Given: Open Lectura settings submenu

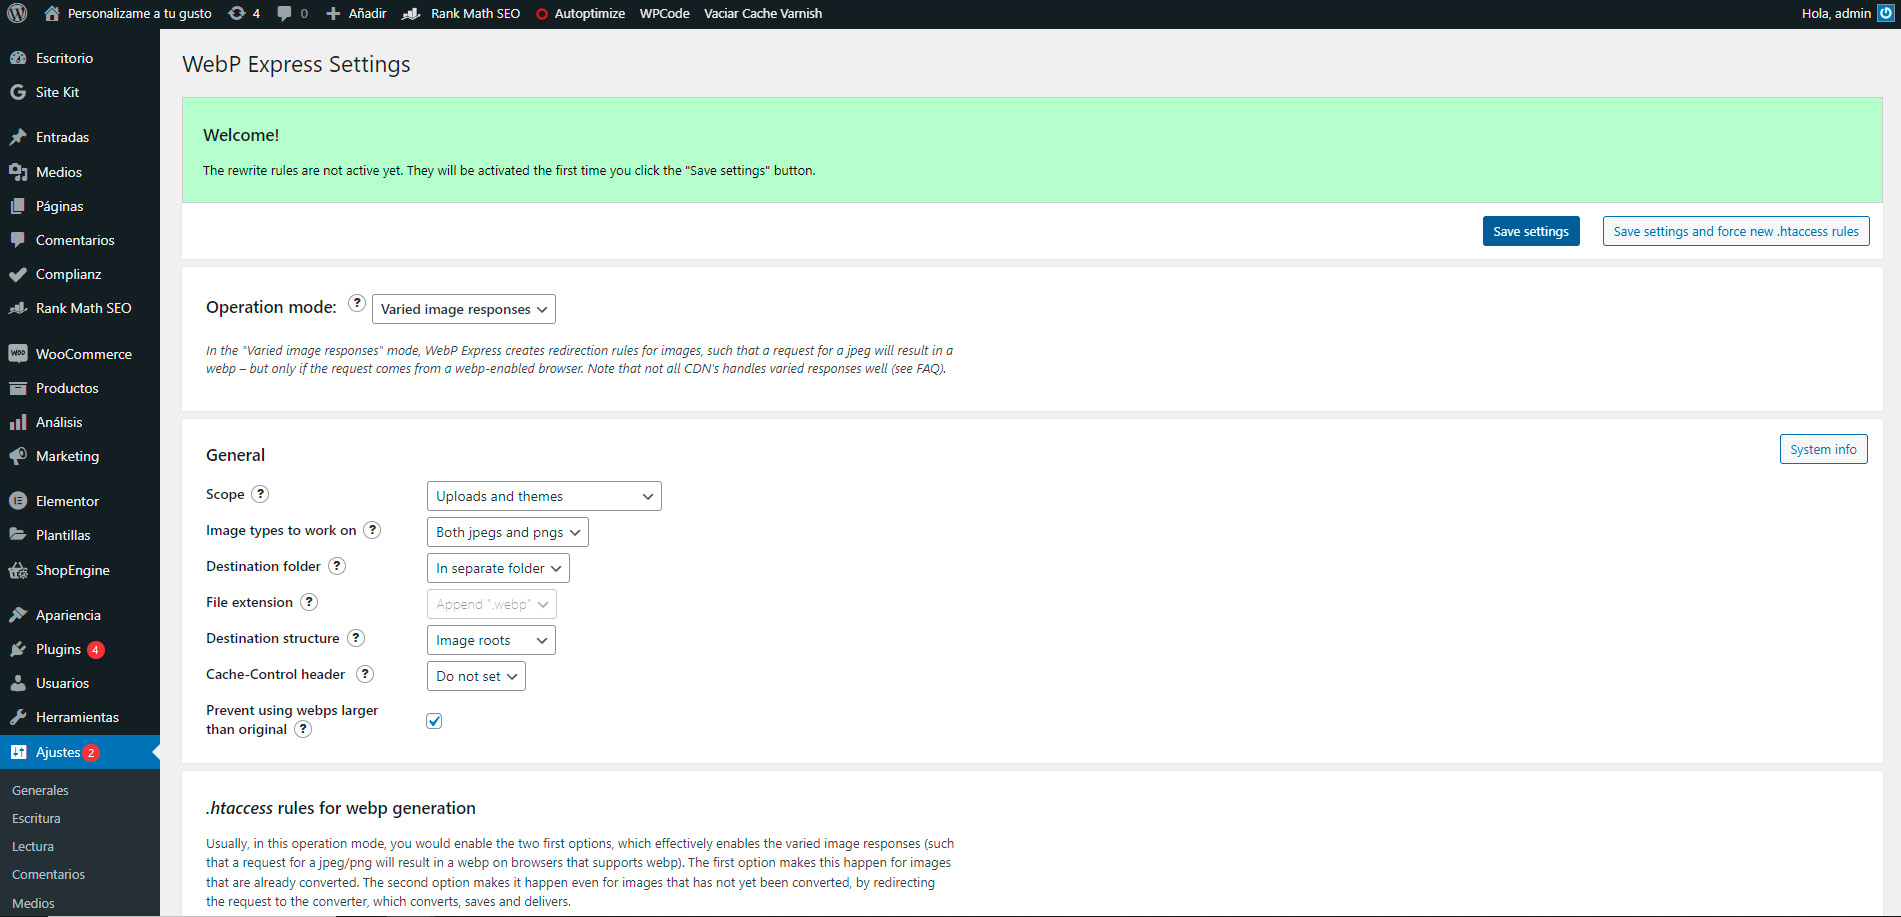Looking at the screenshot, I should pyautogui.click(x=33, y=846).
